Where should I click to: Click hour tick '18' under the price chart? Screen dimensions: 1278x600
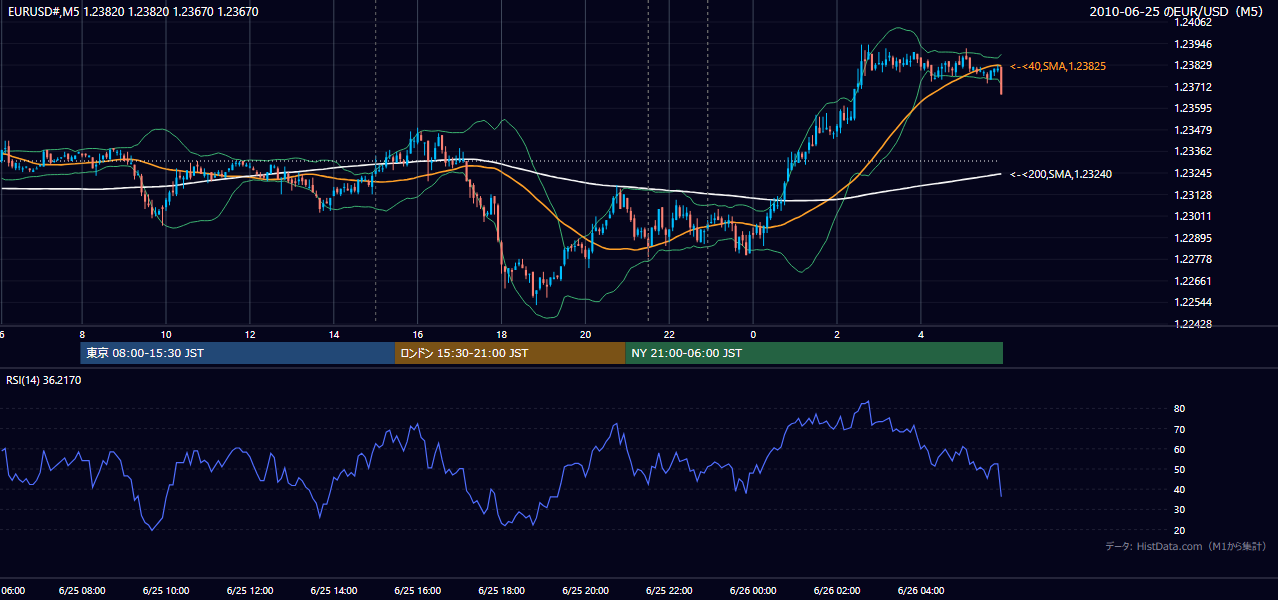[502, 334]
